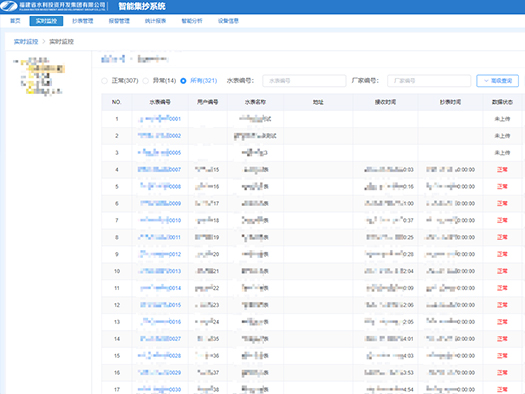Click row number 6 in NO. column
The image size is (525, 394).
tap(117, 203)
